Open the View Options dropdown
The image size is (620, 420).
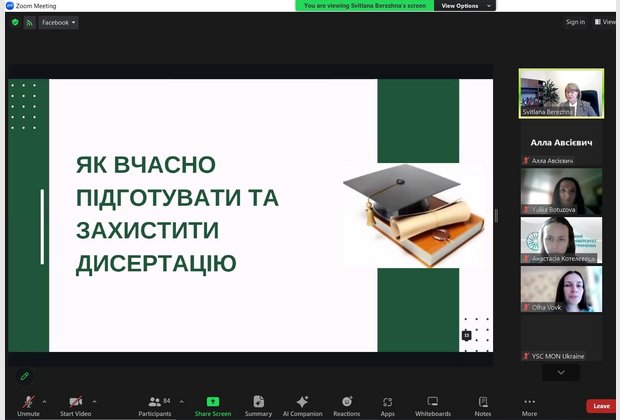point(465,6)
